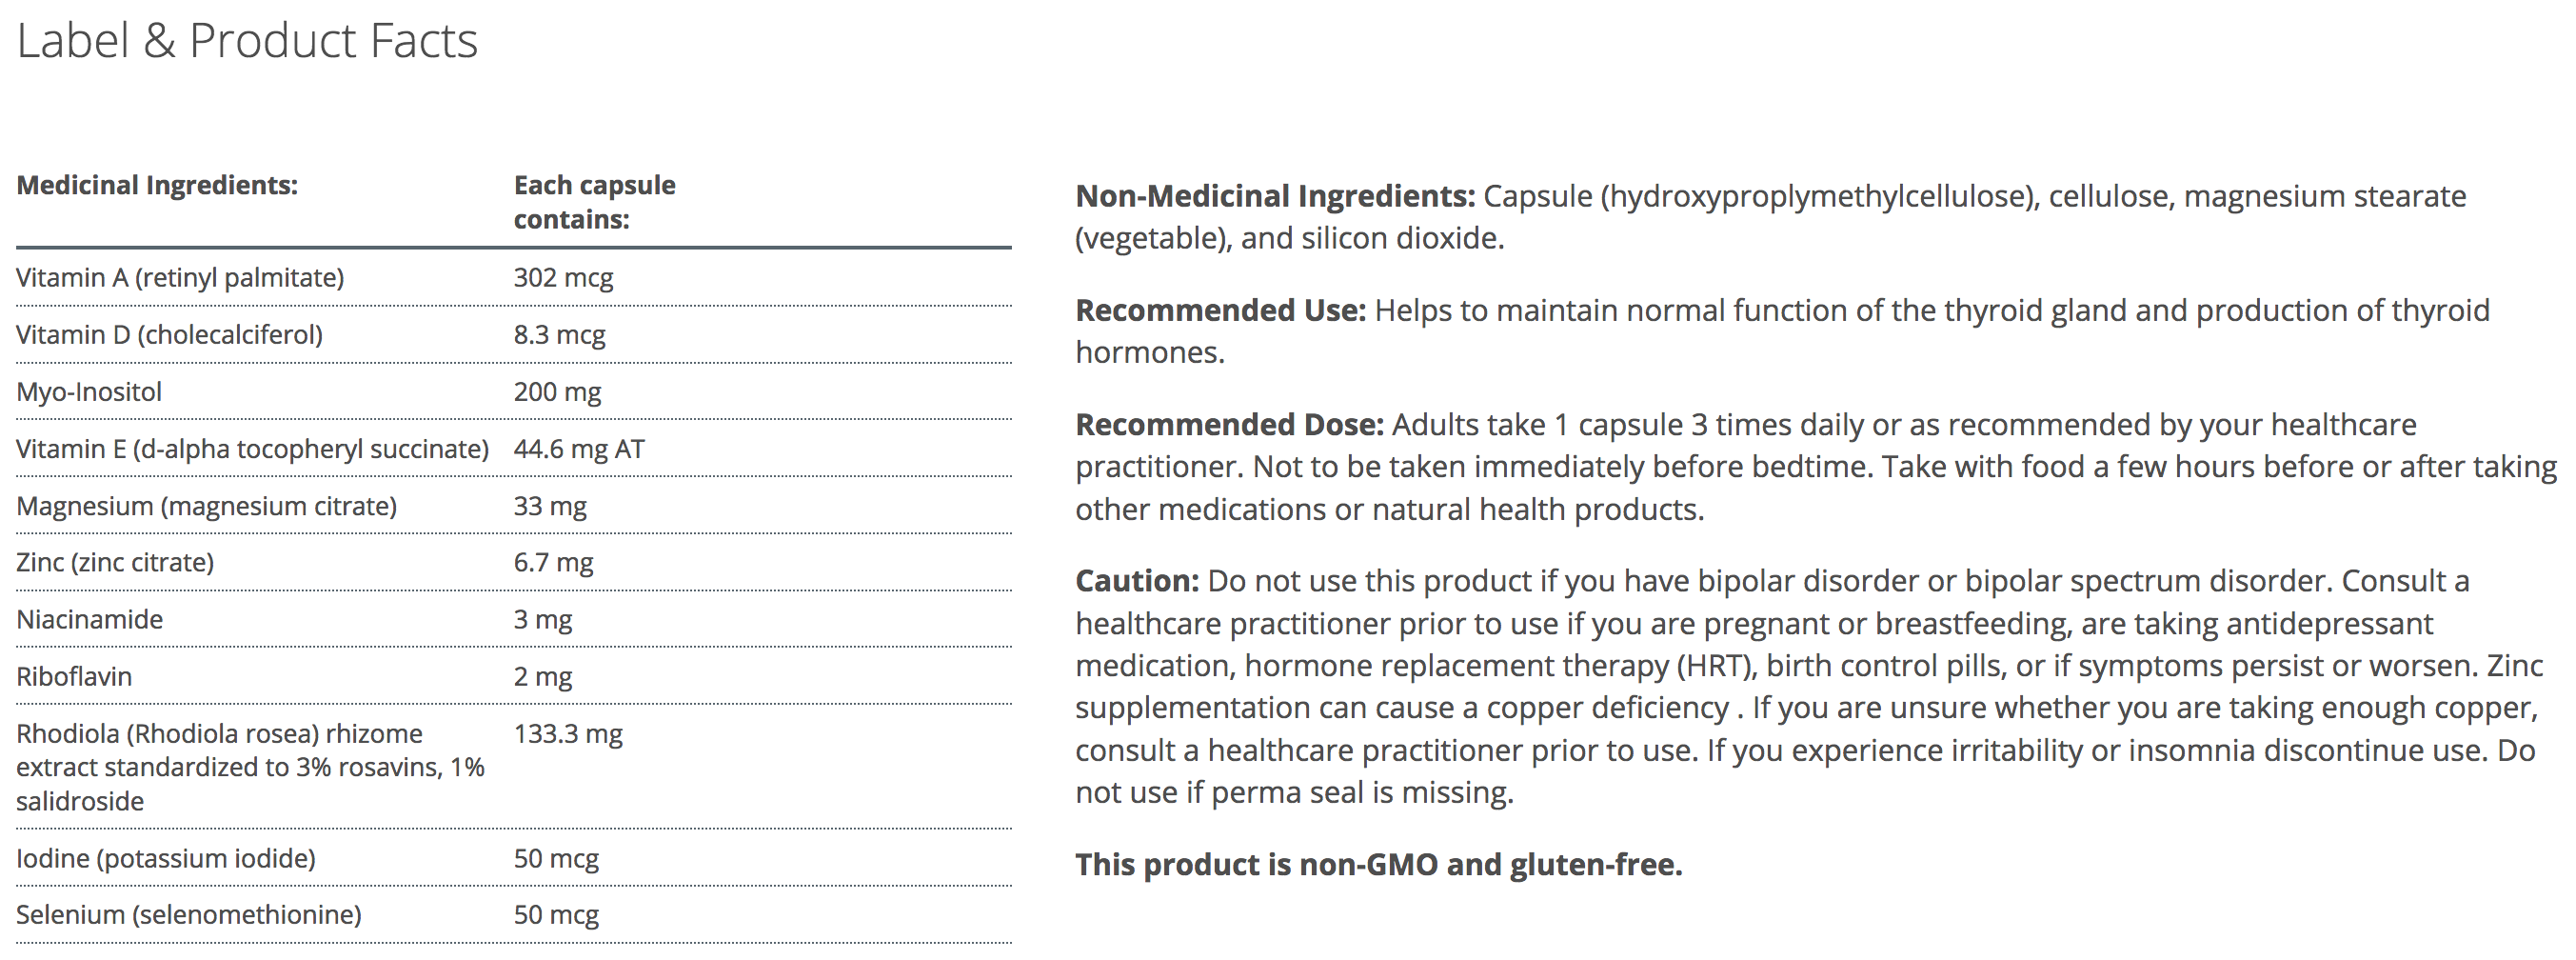Click the "Non-Medicinal Ingredients:" bold label

(1274, 197)
